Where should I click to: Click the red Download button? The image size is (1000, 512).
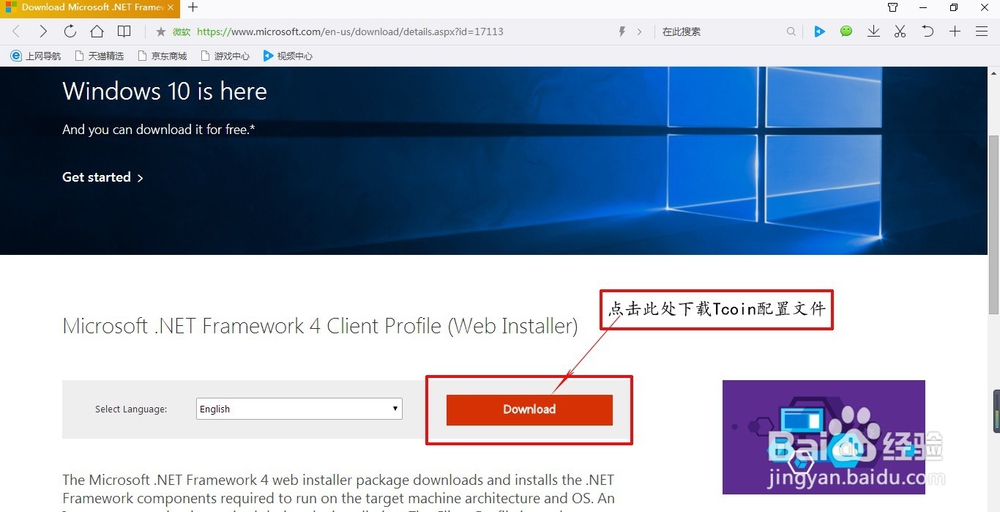point(529,409)
